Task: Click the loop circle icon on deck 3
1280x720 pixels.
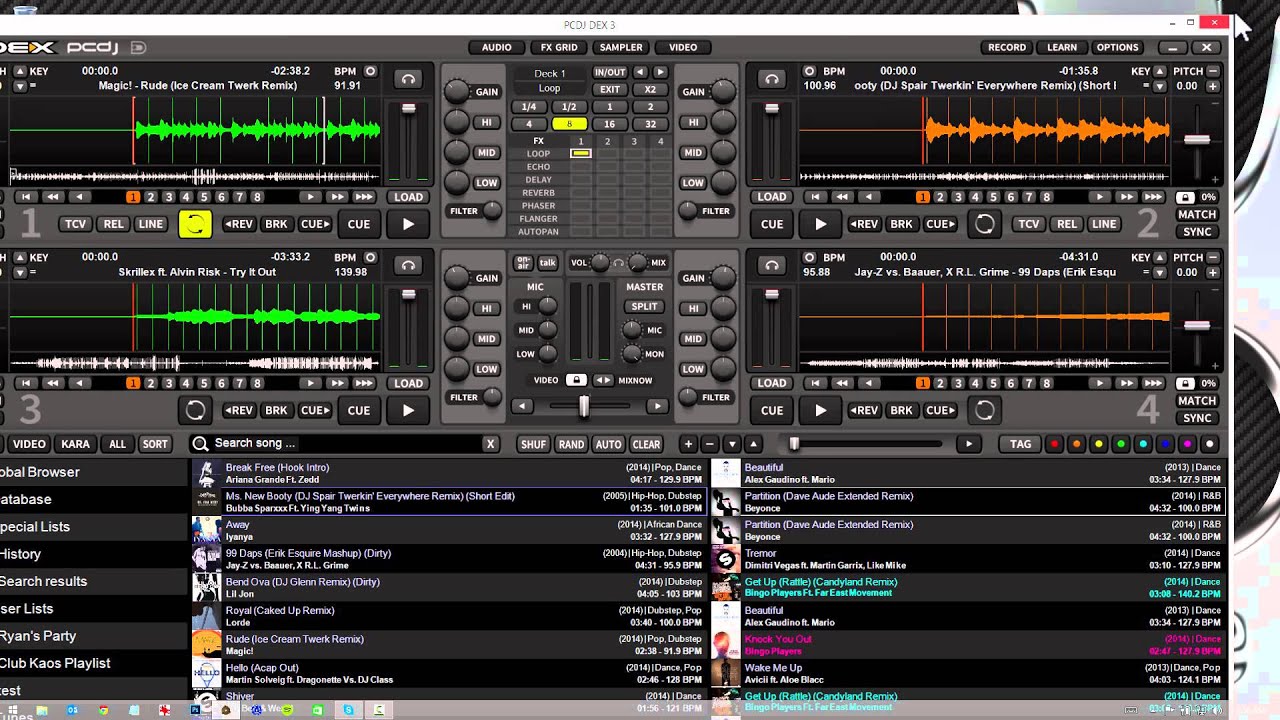Action: click(x=195, y=410)
